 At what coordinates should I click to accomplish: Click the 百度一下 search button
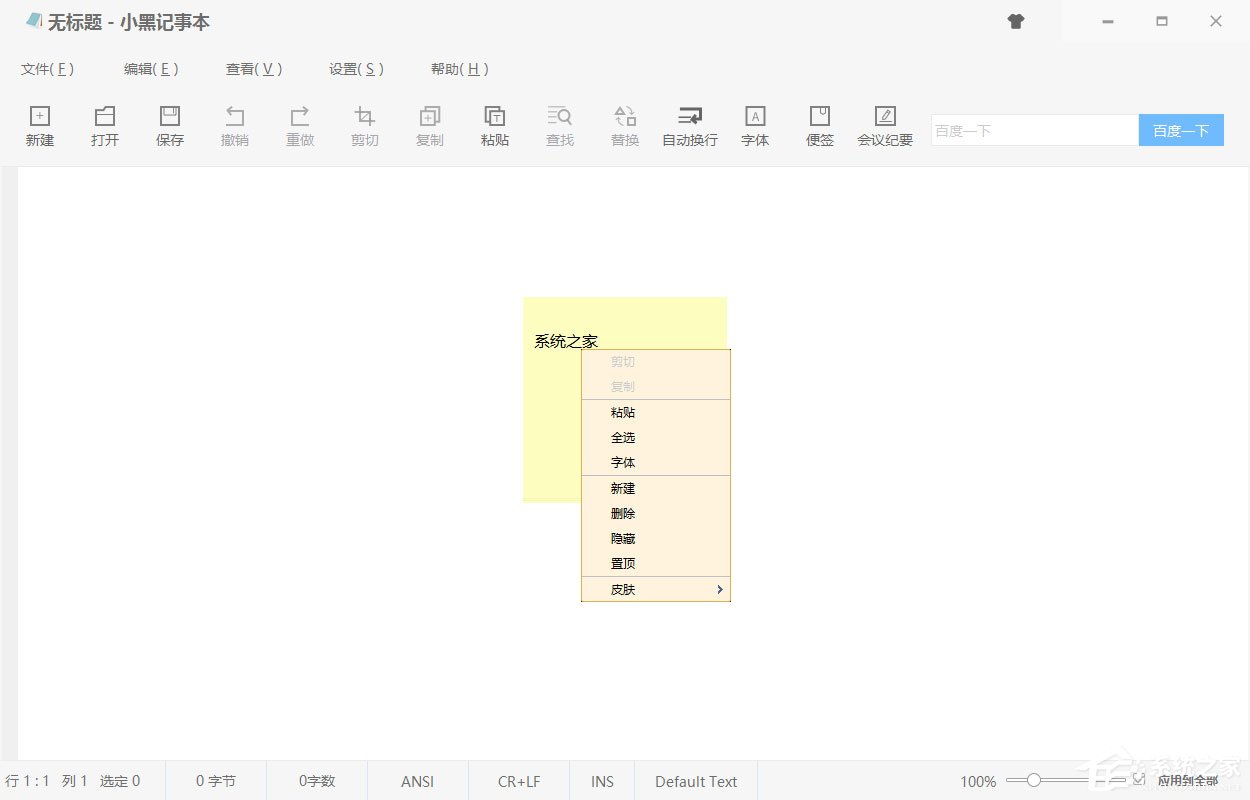pyautogui.click(x=1181, y=129)
